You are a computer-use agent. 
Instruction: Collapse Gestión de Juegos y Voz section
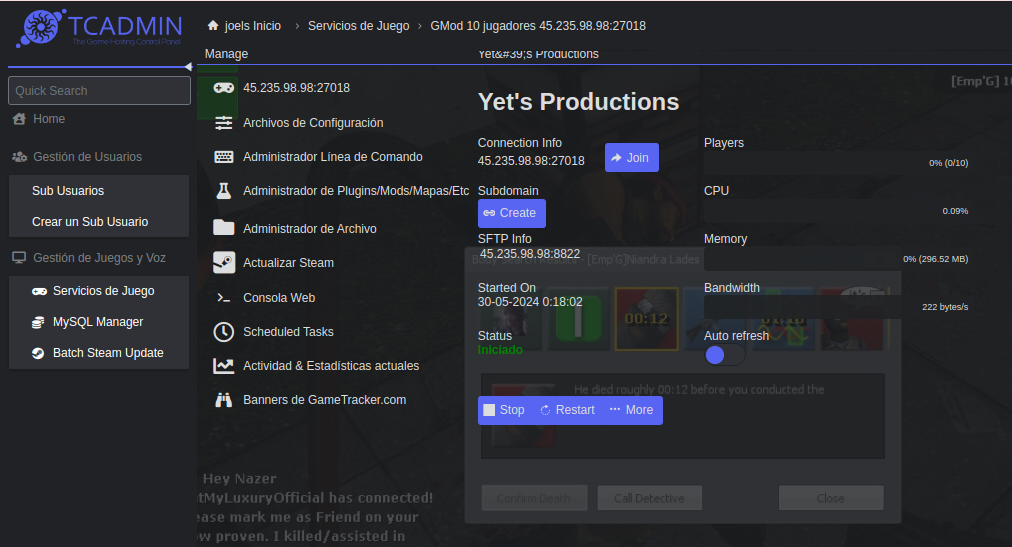click(x=99, y=258)
